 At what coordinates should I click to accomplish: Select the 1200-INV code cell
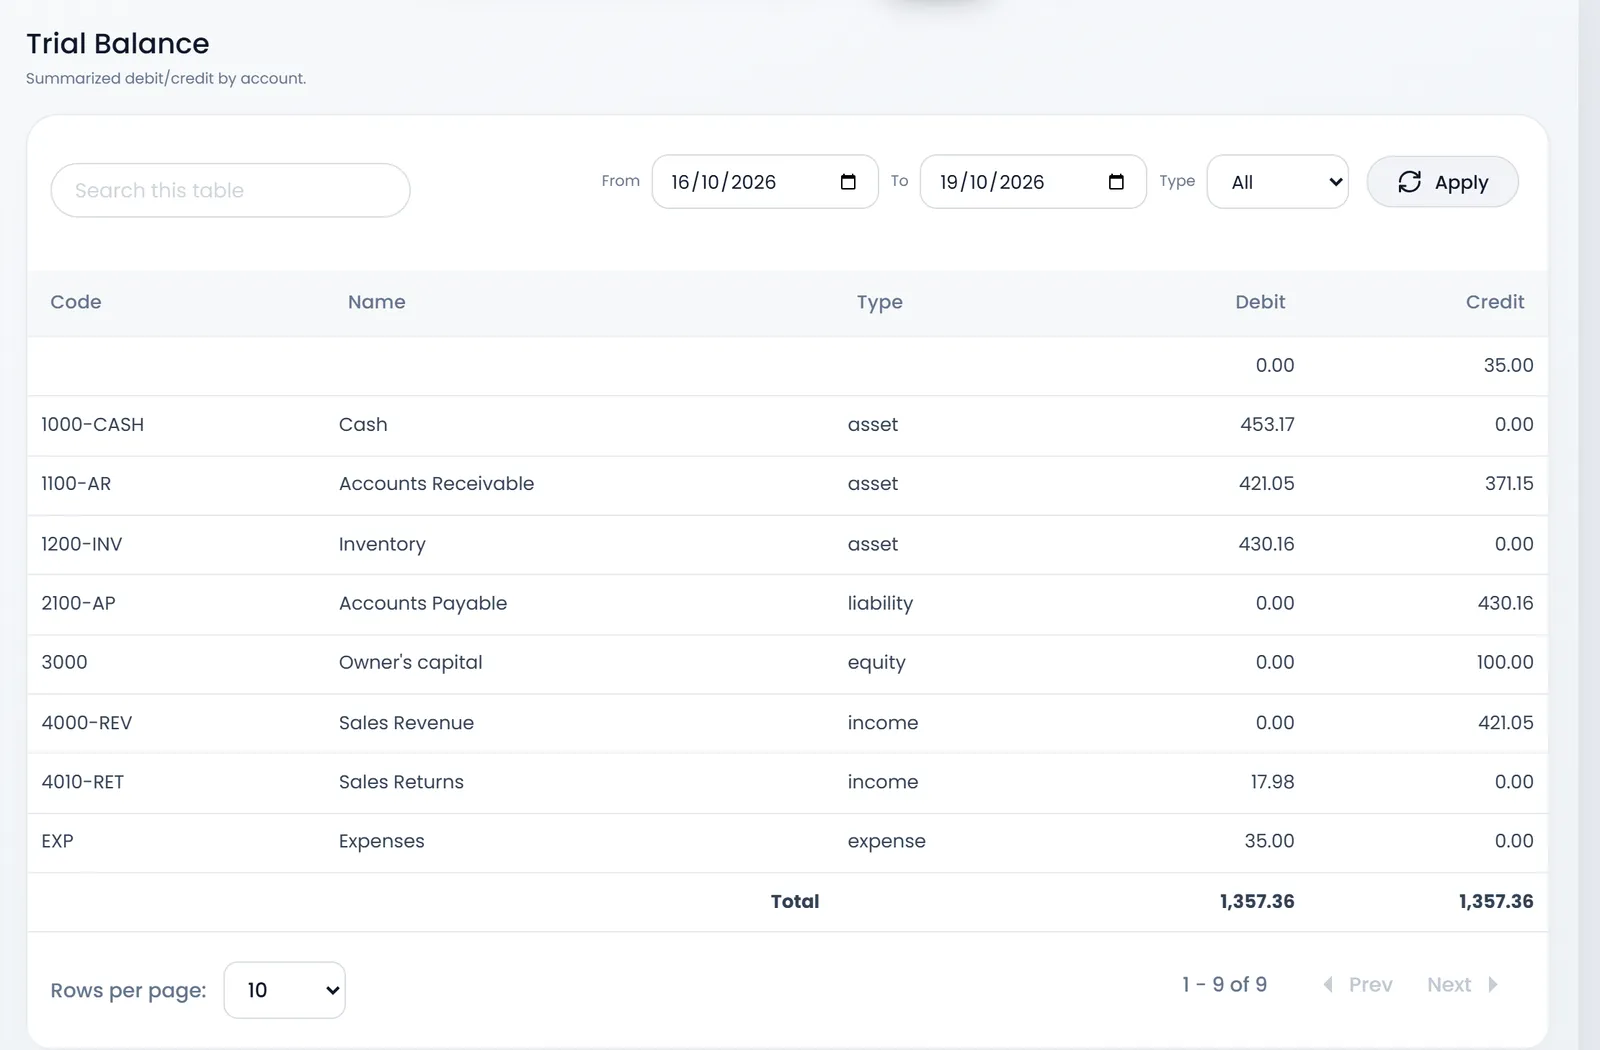[x=82, y=544]
